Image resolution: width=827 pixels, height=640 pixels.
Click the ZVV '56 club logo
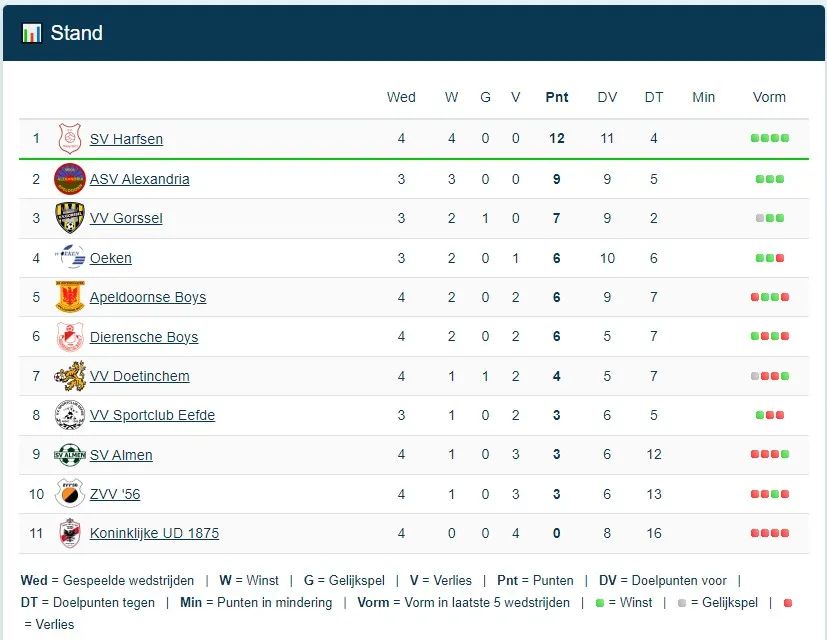pyautogui.click(x=69, y=494)
